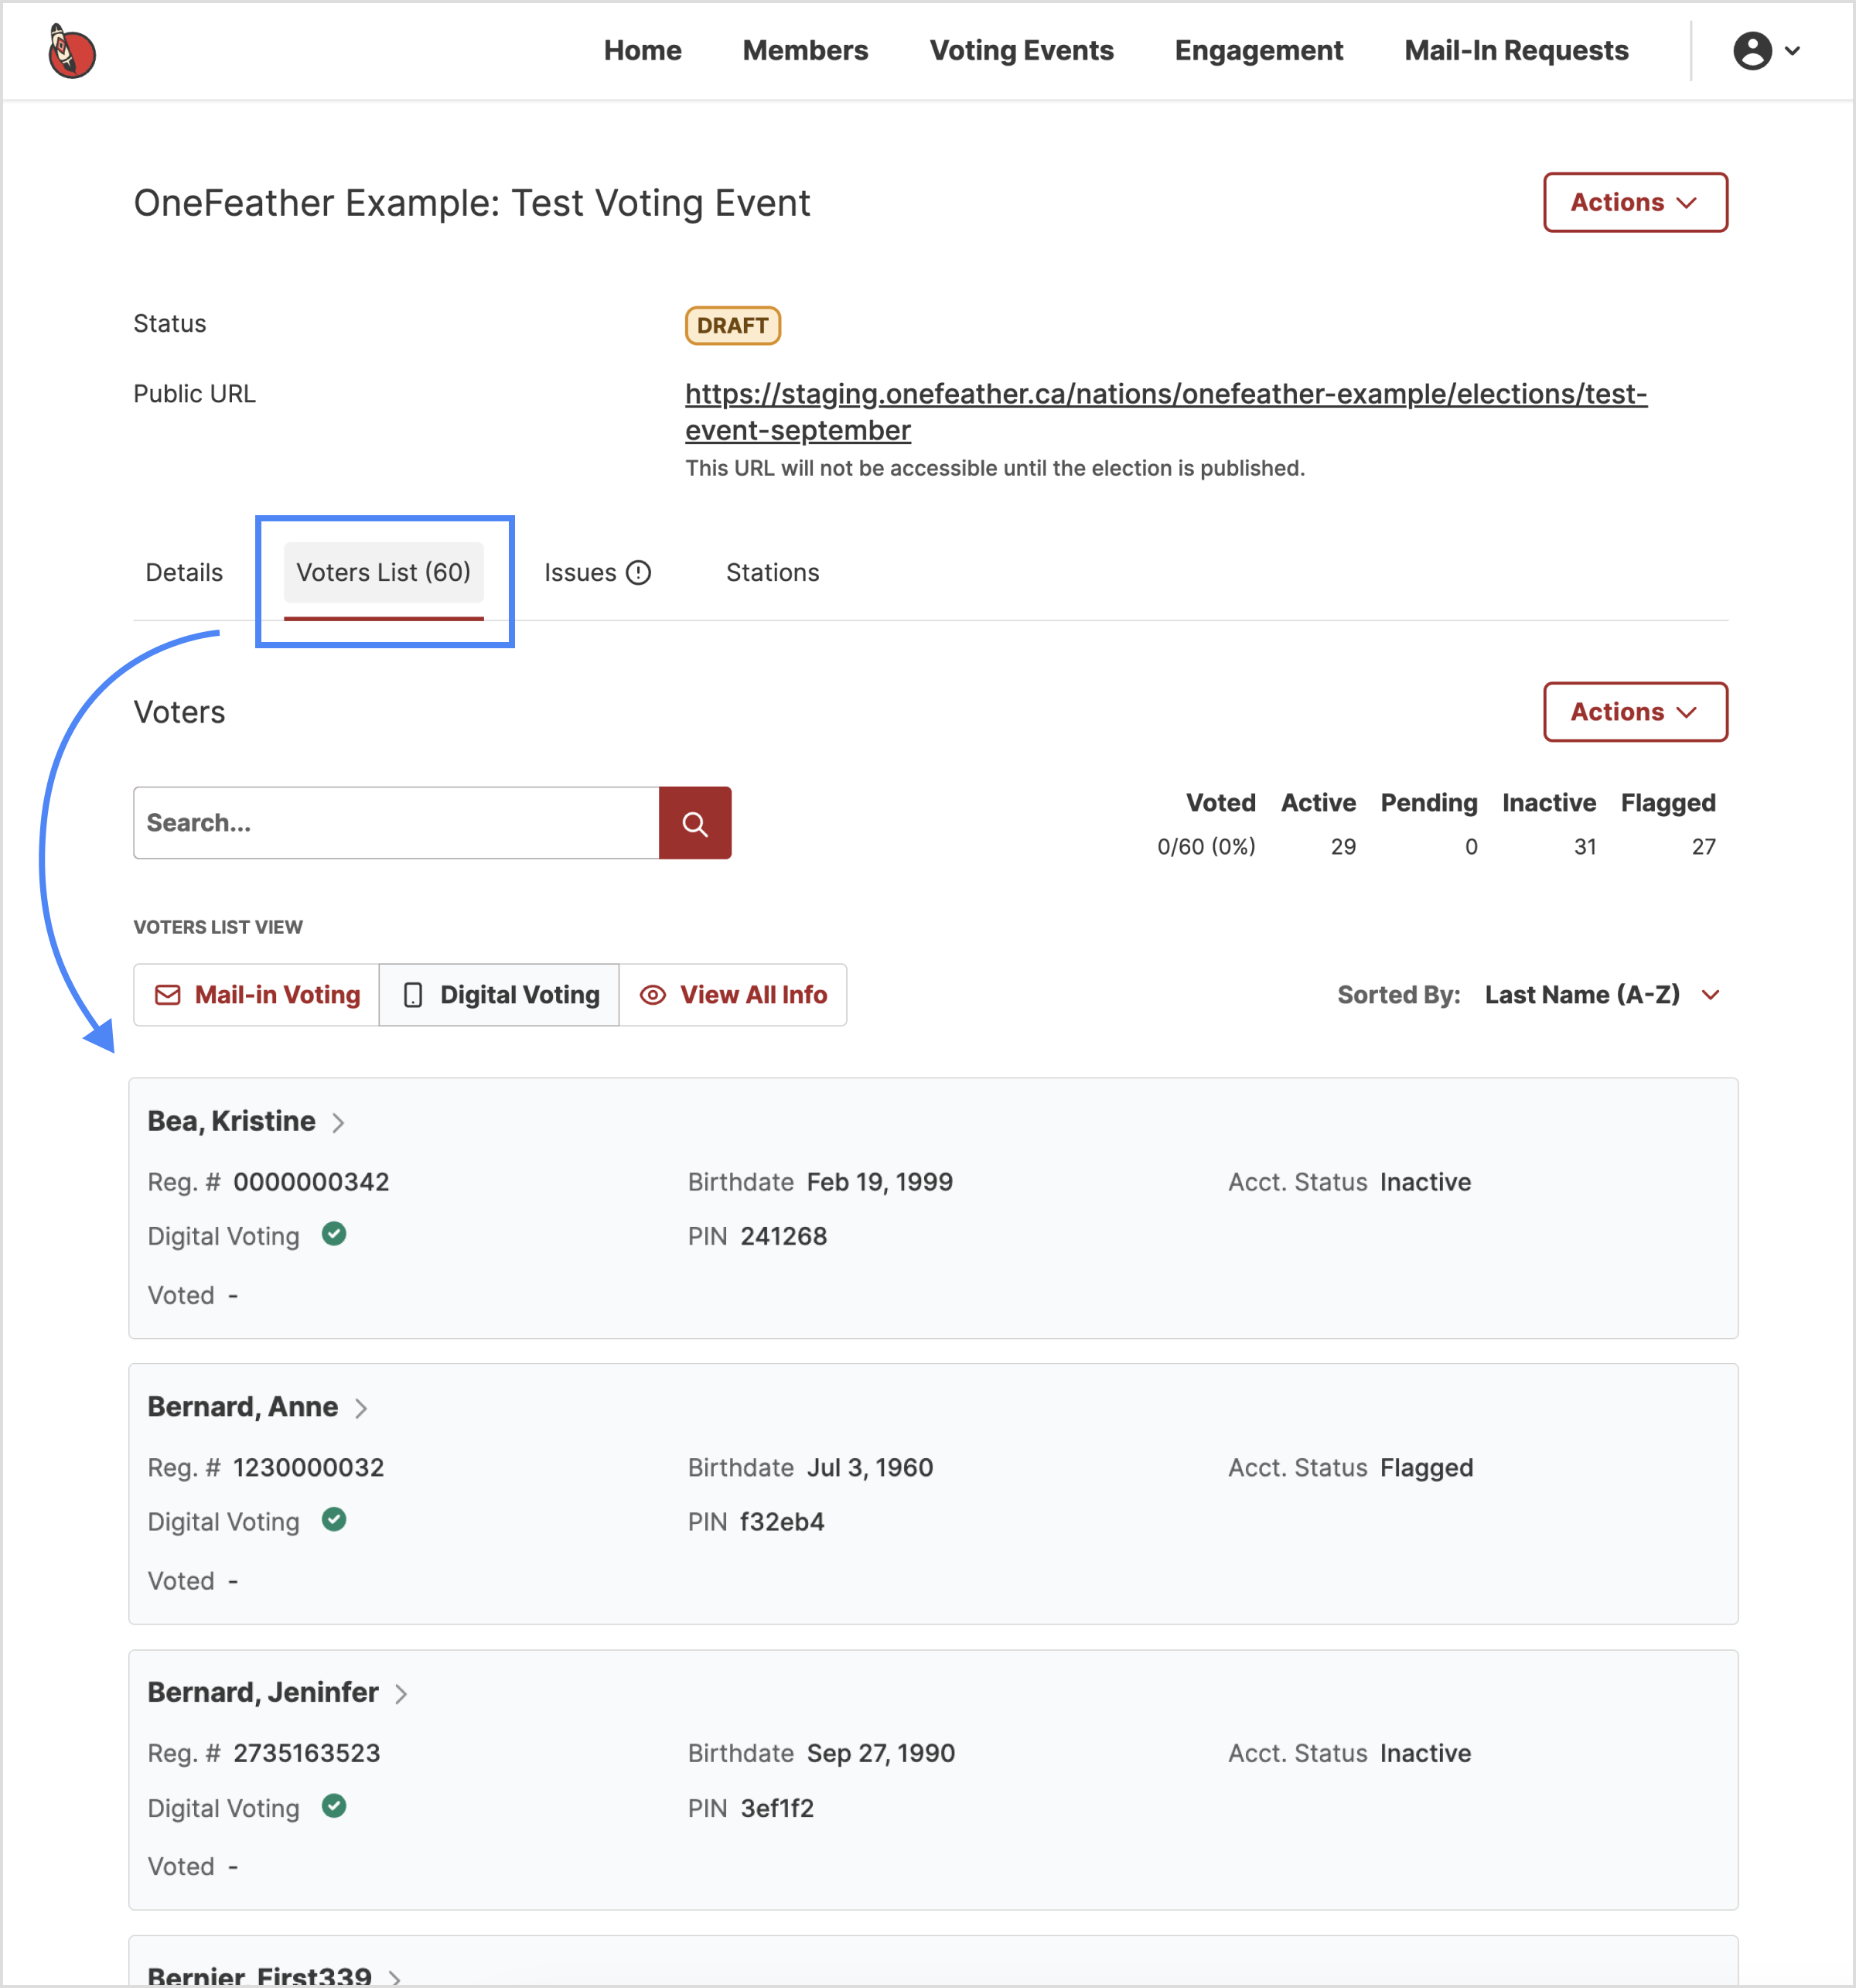Viewport: 1856px width, 1988px height.
Task: Open the event Actions dropdown at top
Action: pyautogui.click(x=1635, y=203)
